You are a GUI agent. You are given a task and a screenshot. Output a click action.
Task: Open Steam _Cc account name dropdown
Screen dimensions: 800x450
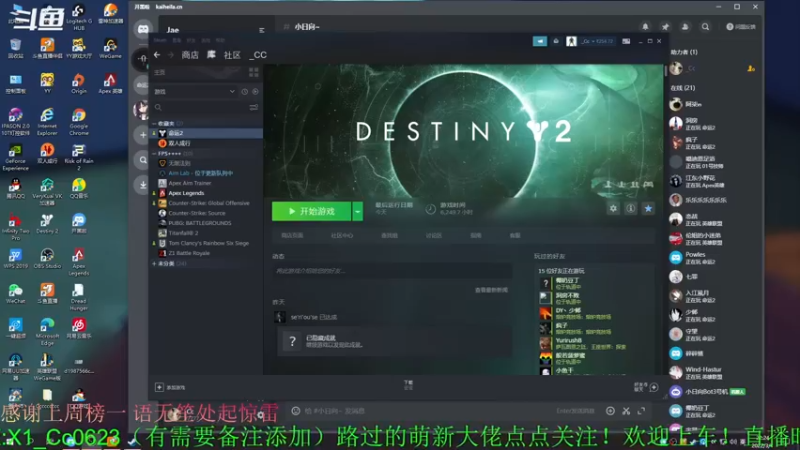(x=597, y=41)
